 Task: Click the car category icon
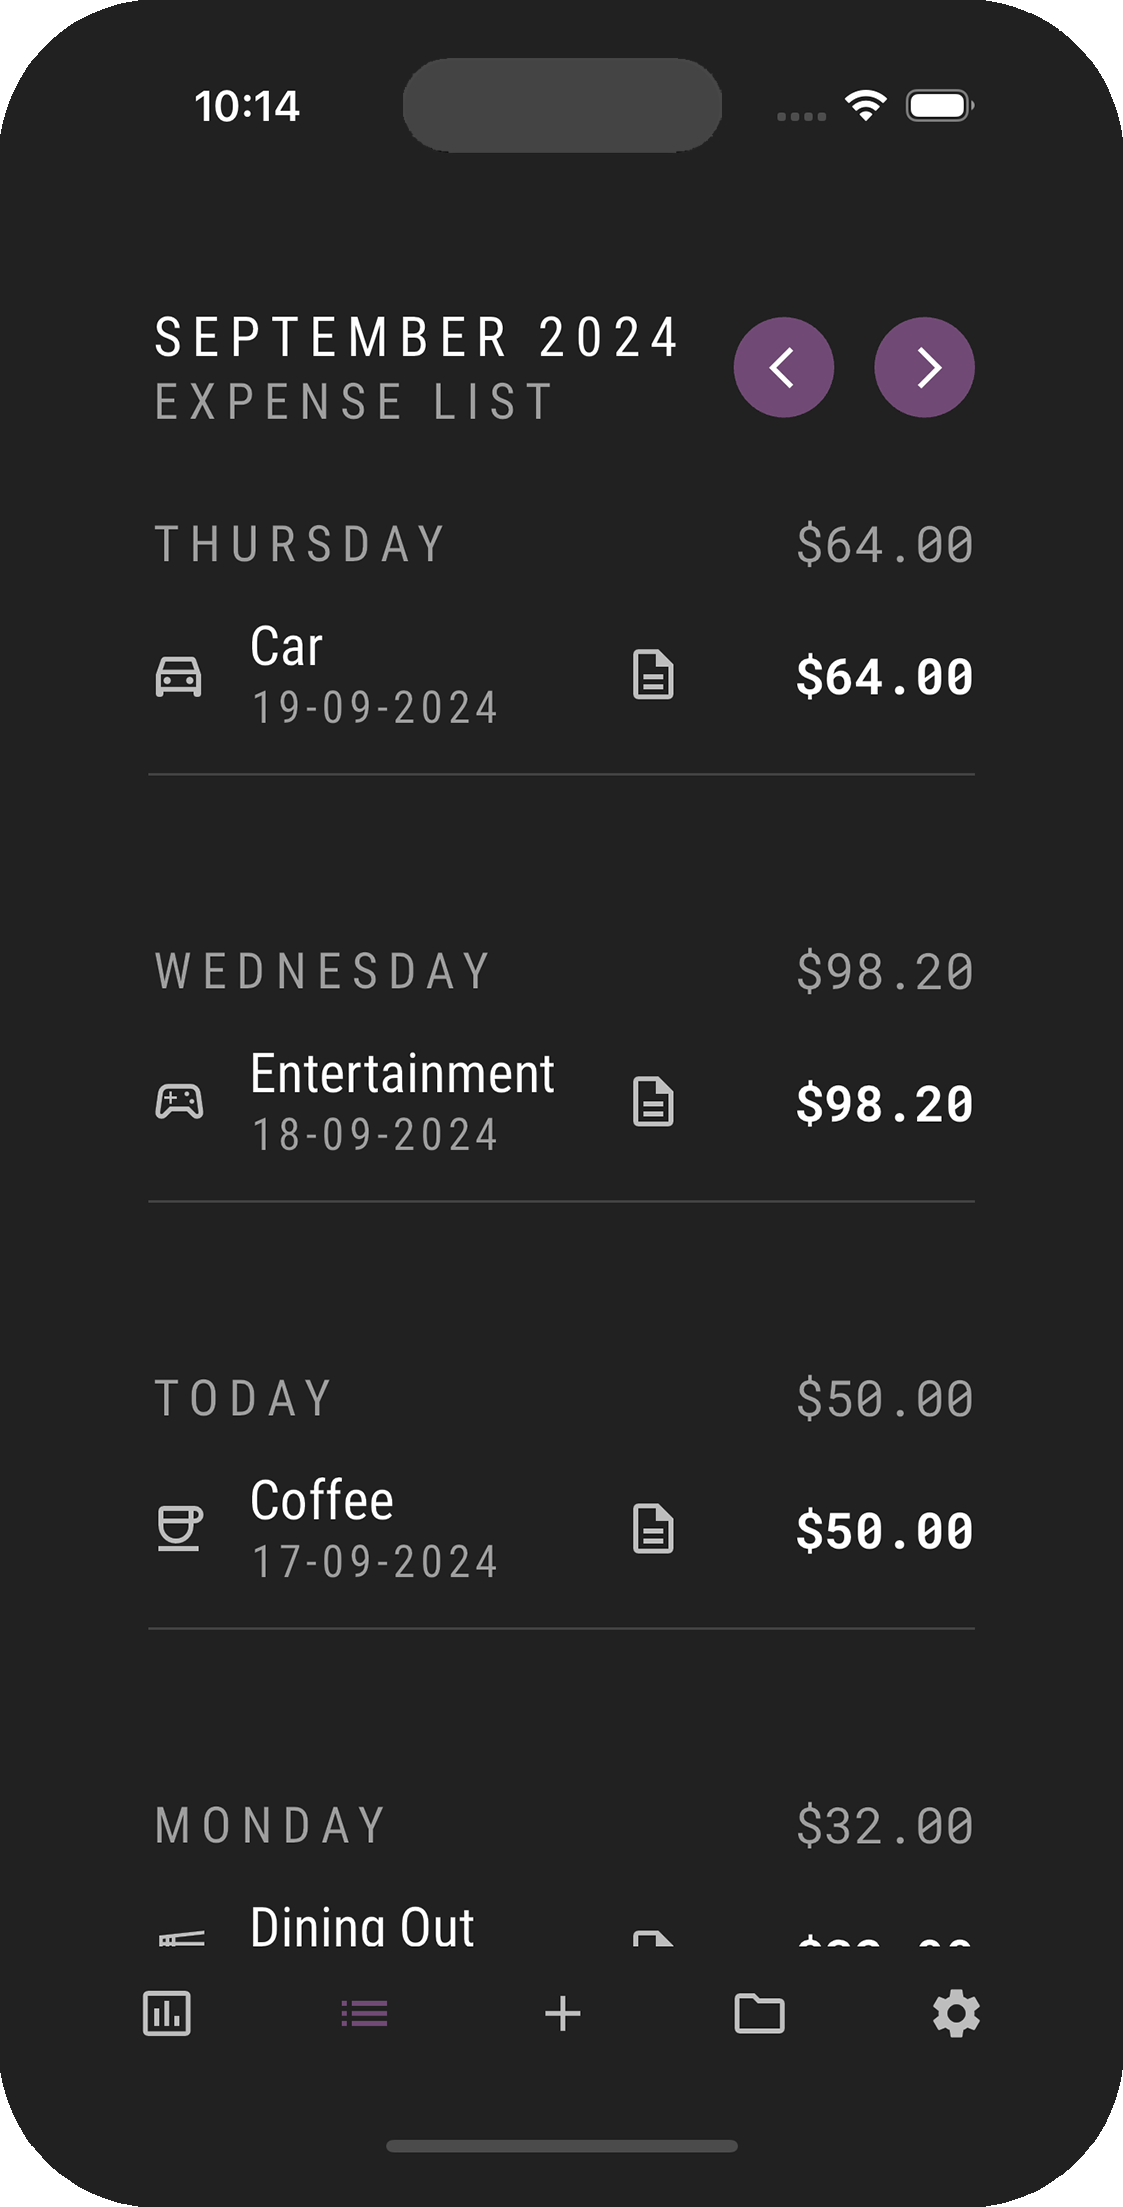click(179, 676)
